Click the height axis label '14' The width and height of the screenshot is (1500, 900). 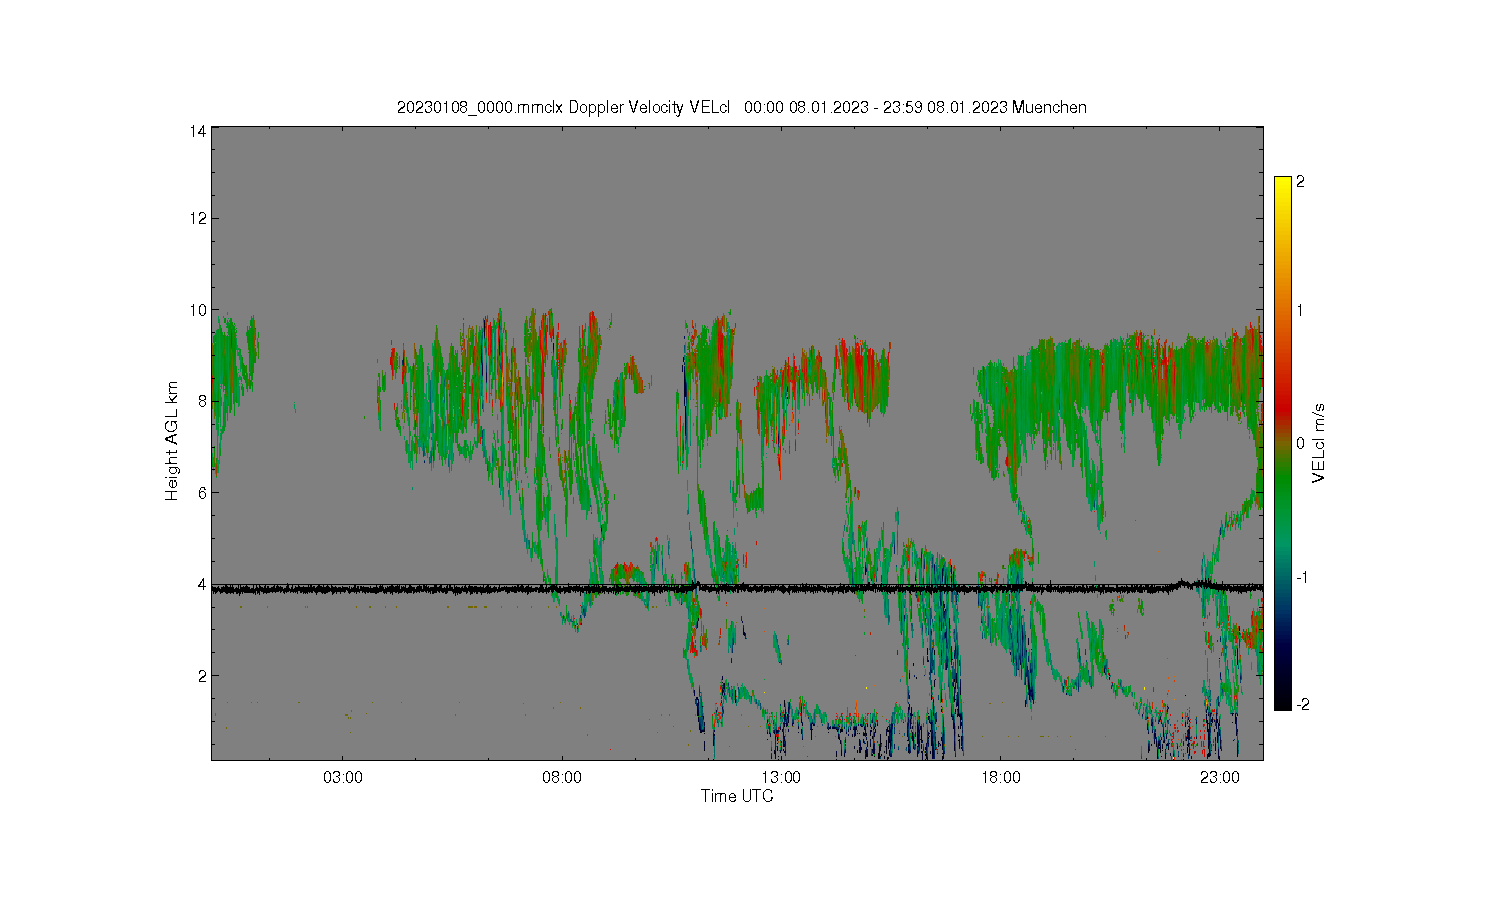(x=197, y=131)
